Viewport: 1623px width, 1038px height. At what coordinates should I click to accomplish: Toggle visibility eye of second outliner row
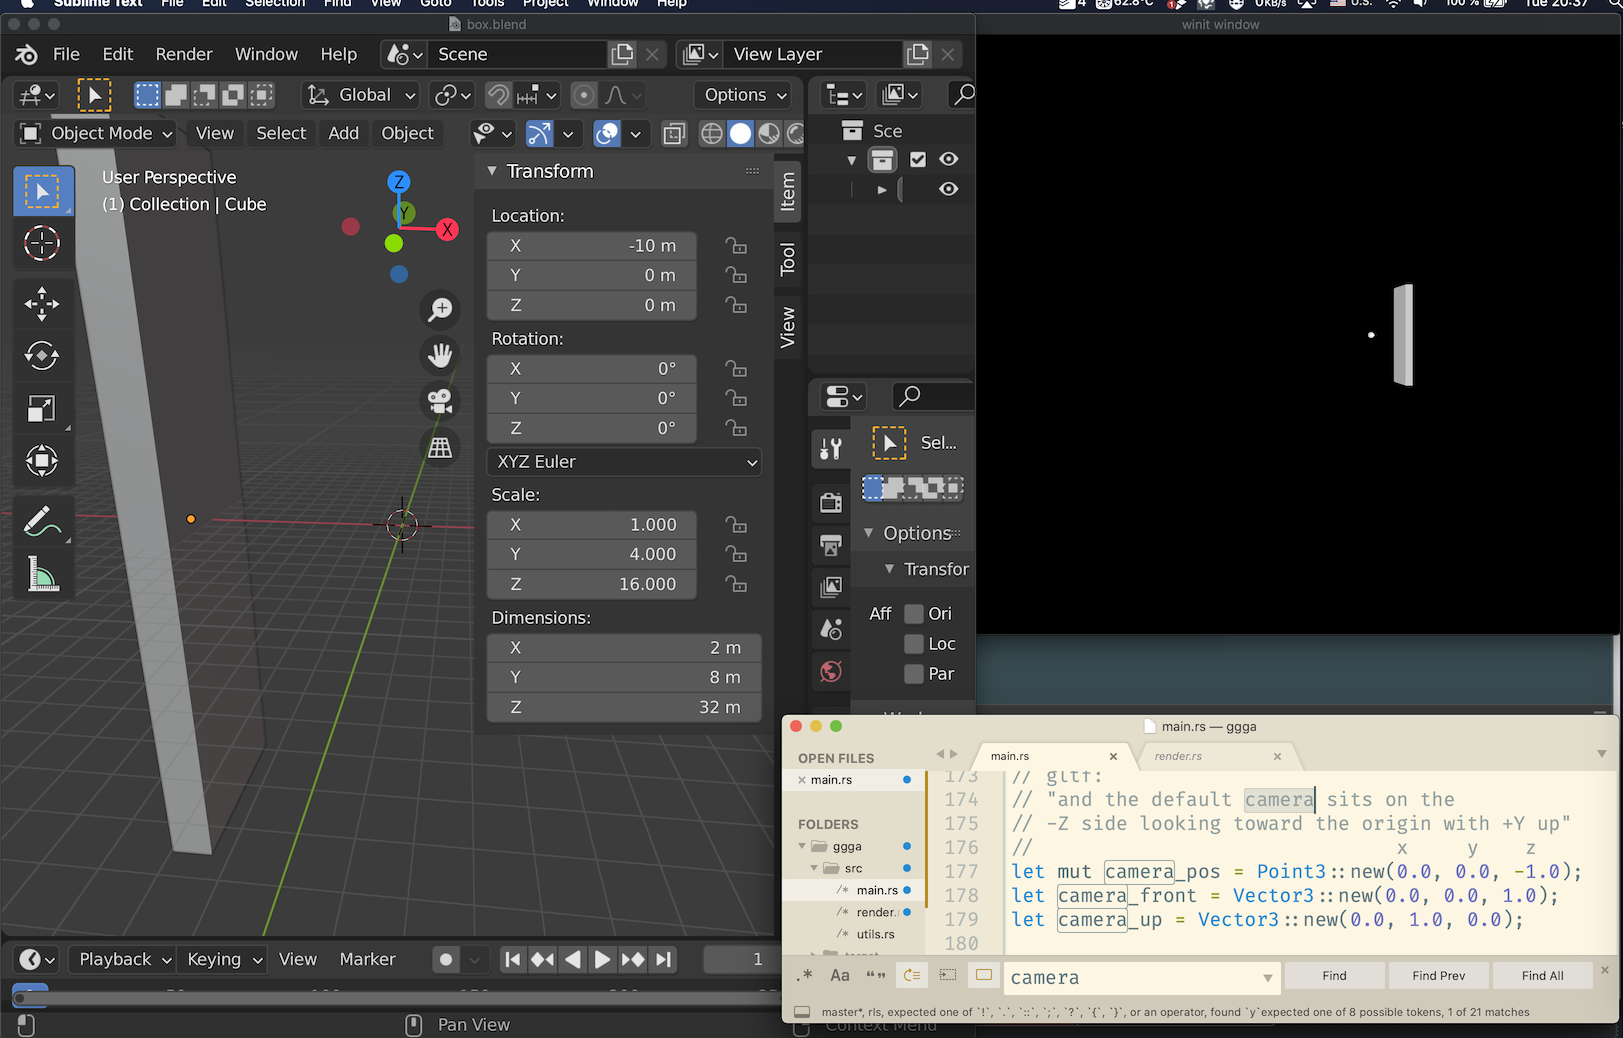[949, 189]
